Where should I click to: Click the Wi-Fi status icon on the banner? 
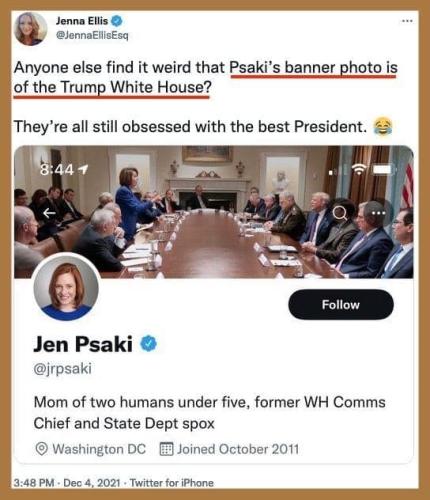[x=359, y=170]
